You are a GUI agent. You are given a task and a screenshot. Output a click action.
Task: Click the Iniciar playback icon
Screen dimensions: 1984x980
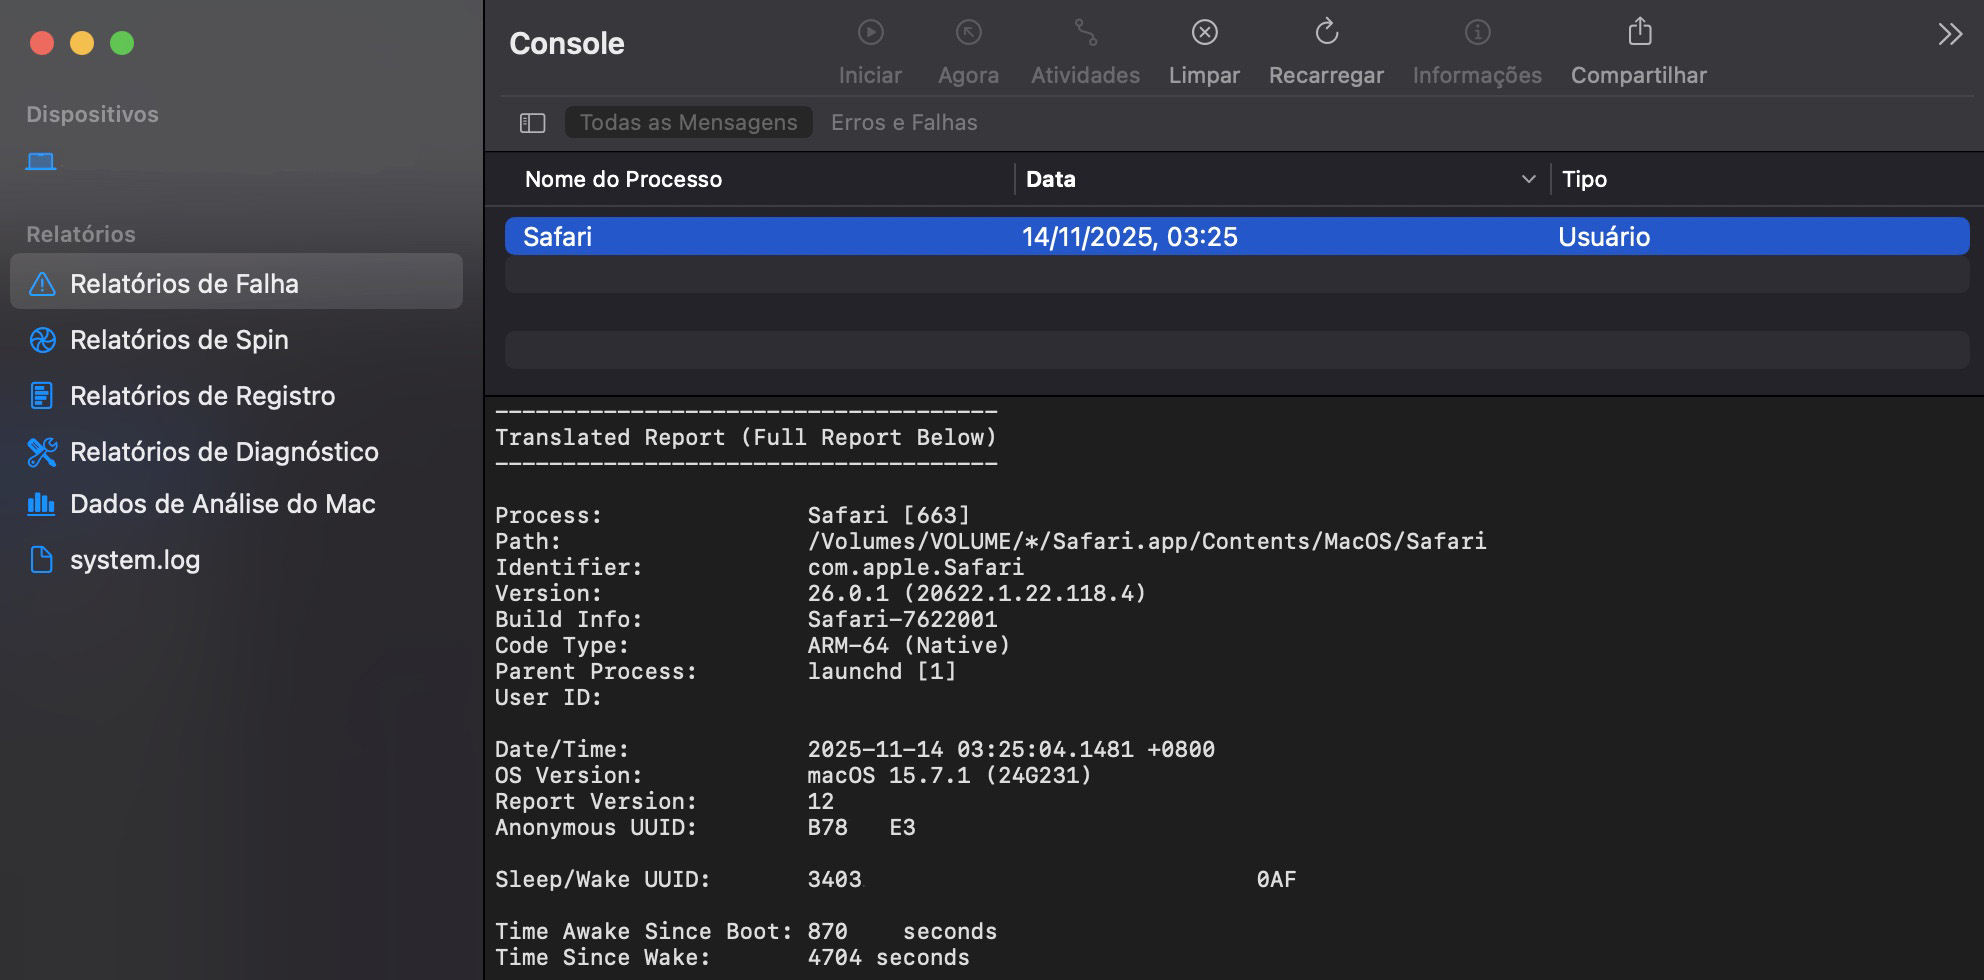pyautogui.click(x=869, y=33)
